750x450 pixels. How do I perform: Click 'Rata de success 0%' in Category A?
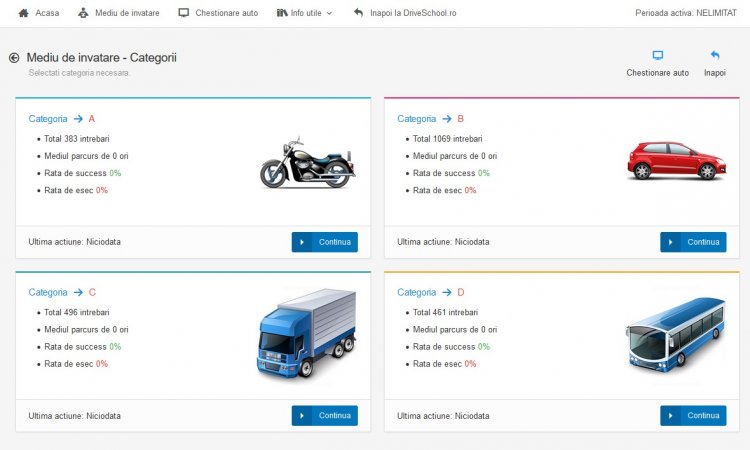[83, 173]
